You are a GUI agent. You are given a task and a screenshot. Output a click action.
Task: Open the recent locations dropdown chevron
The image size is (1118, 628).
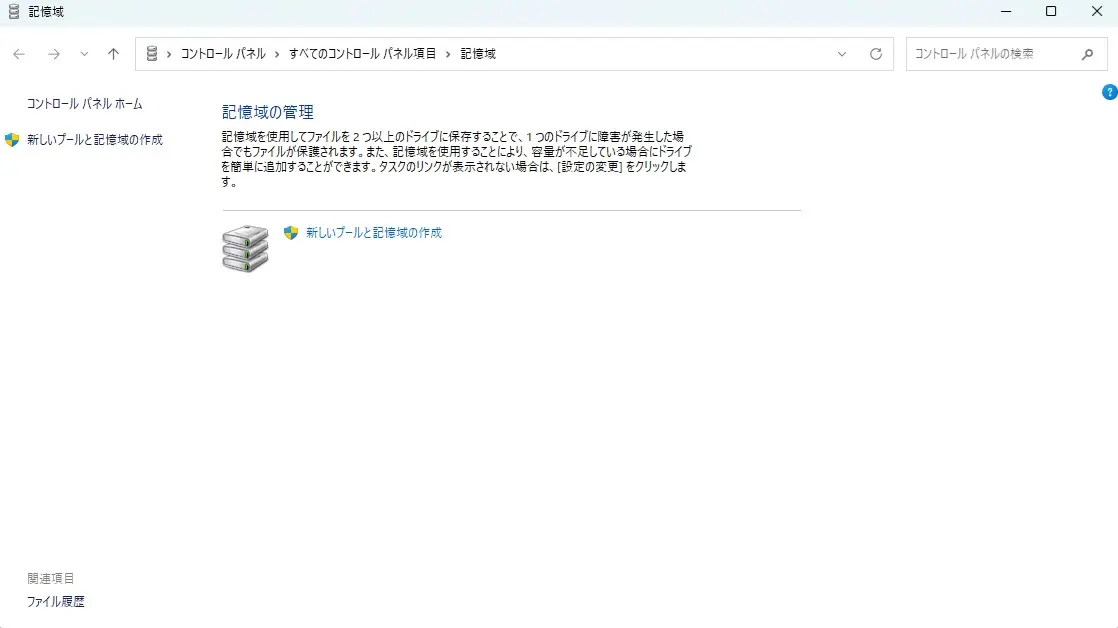[84, 54]
